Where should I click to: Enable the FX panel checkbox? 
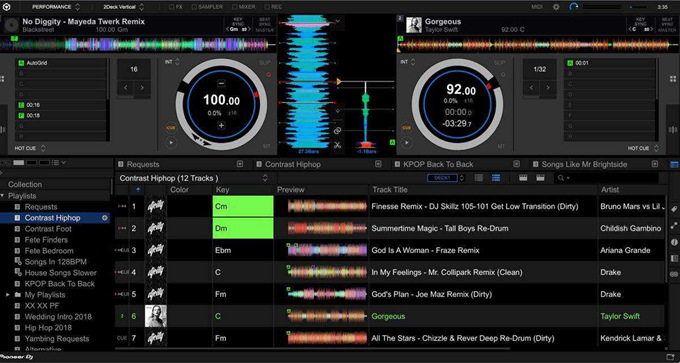(x=176, y=7)
